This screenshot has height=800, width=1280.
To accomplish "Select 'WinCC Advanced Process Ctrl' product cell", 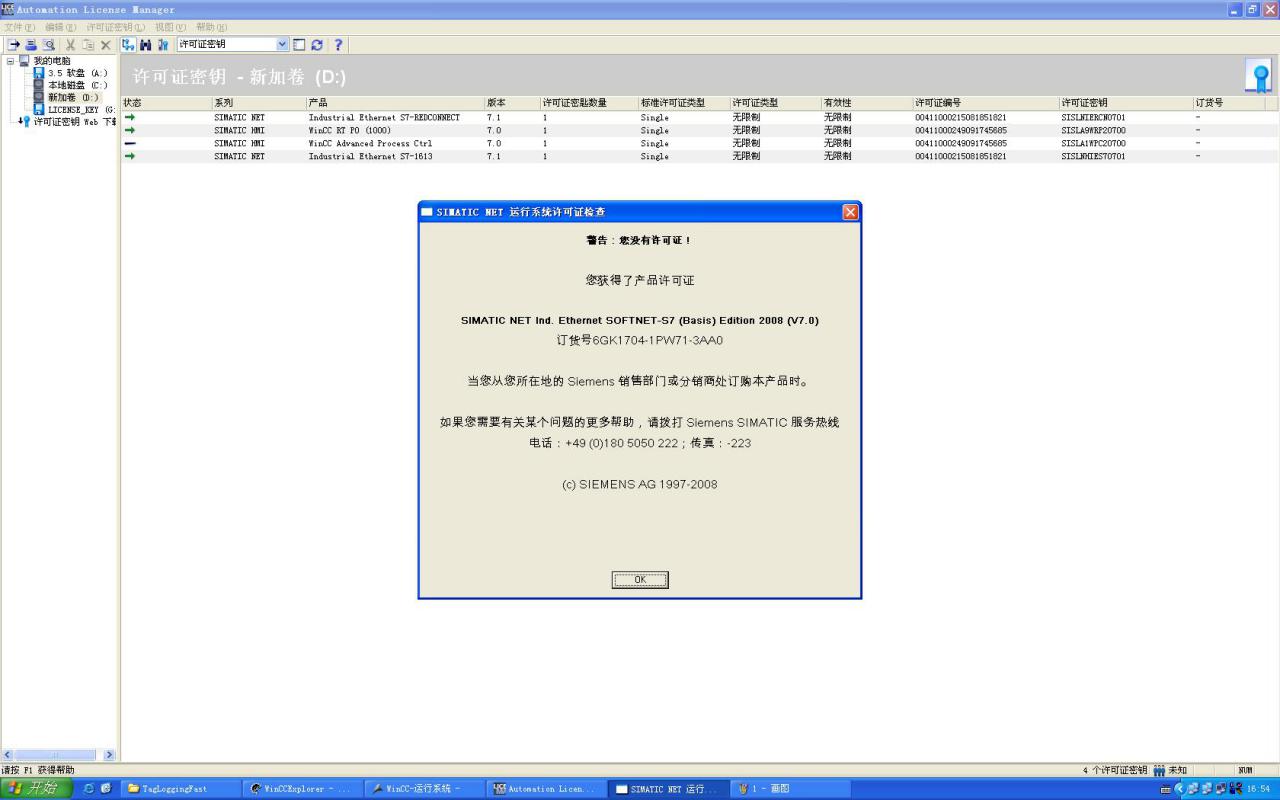I will [370, 143].
